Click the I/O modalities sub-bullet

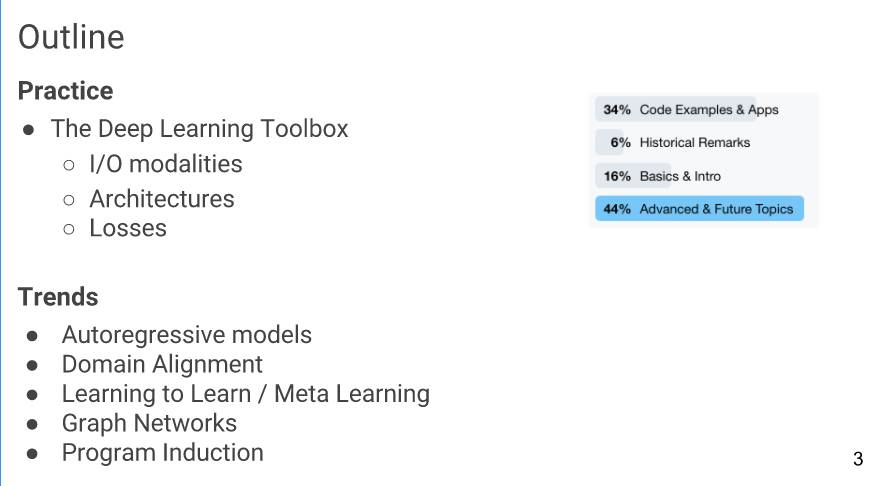click(166, 164)
